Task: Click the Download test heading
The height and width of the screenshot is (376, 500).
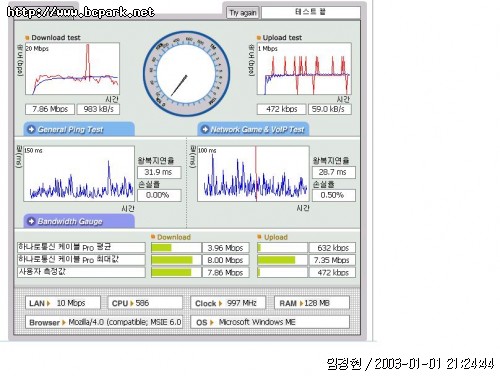Action: [x=56, y=38]
